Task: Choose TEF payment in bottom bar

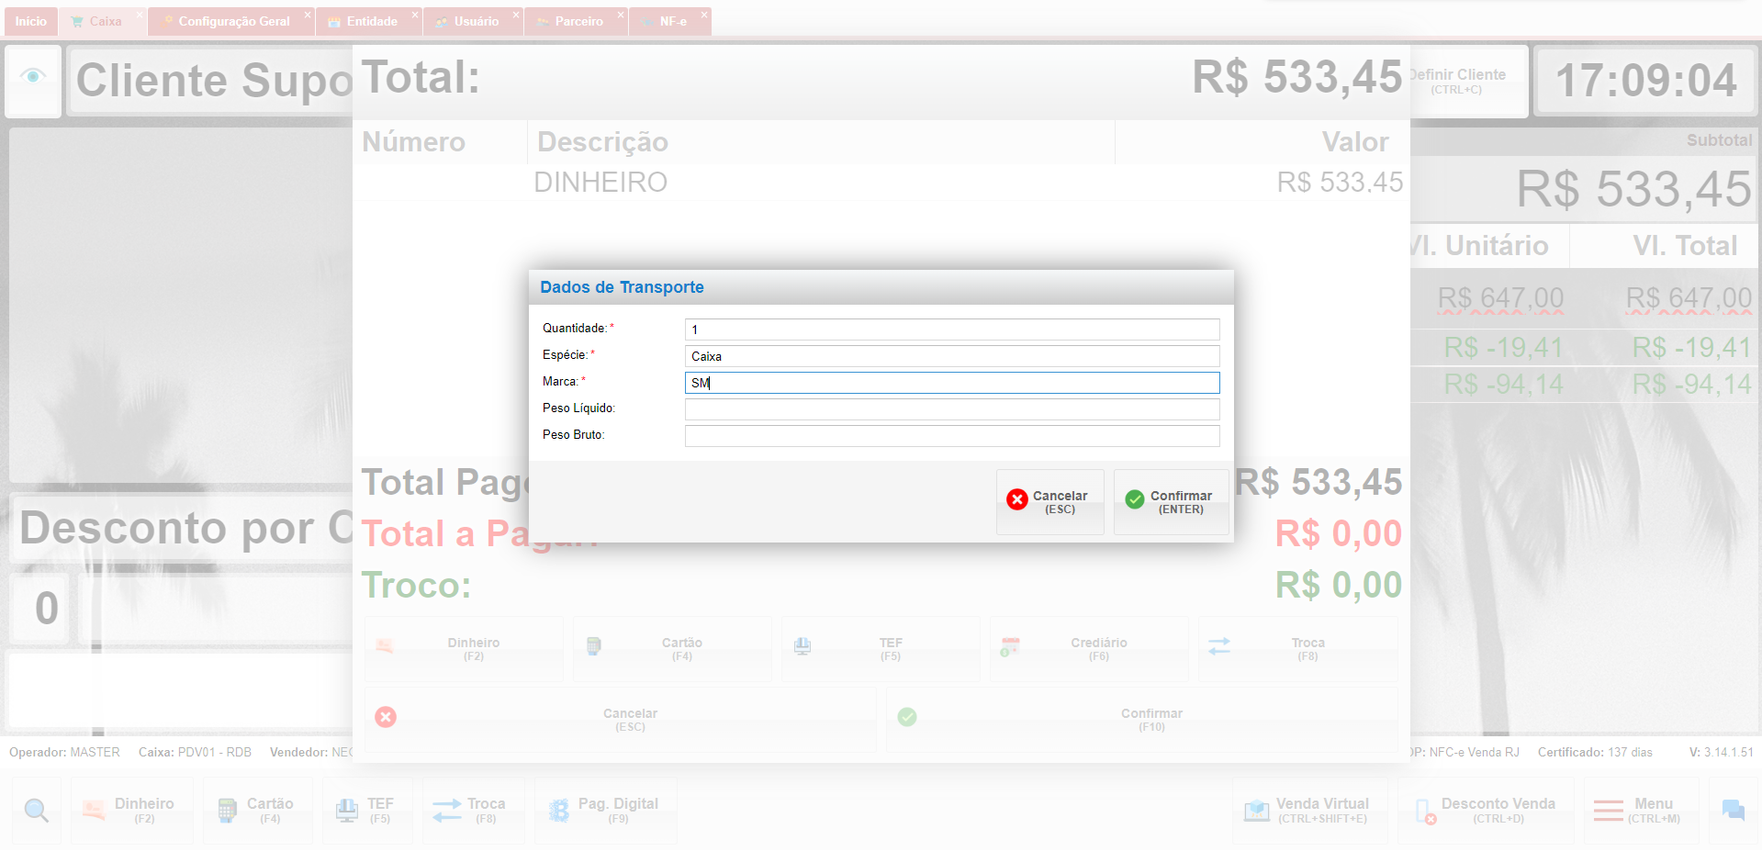Action: pyautogui.click(x=366, y=810)
